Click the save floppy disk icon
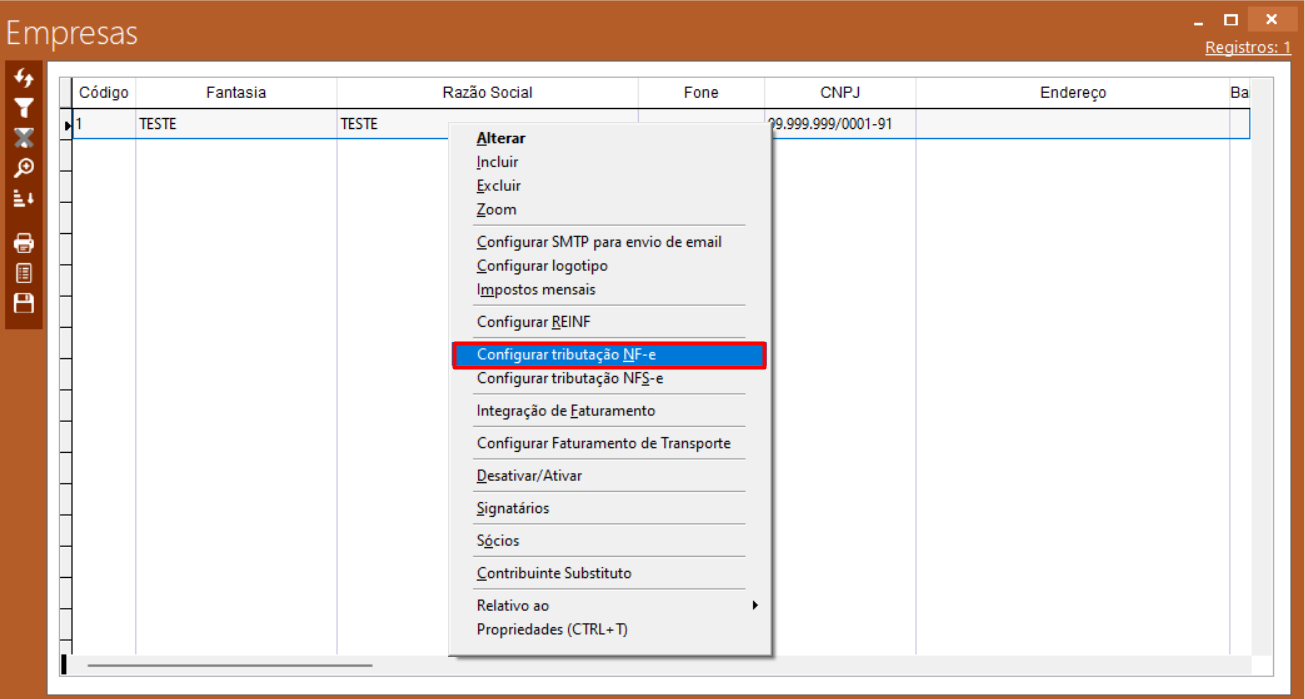Image resolution: width=1305 pixels, height=699 pixels. 24,303
